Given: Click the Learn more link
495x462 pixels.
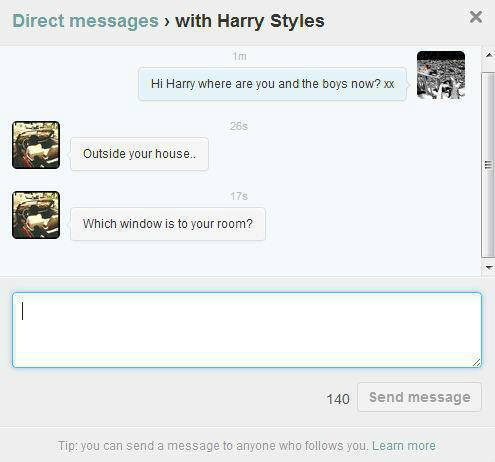Looking at the screenshot, I should tap(404, 446).
